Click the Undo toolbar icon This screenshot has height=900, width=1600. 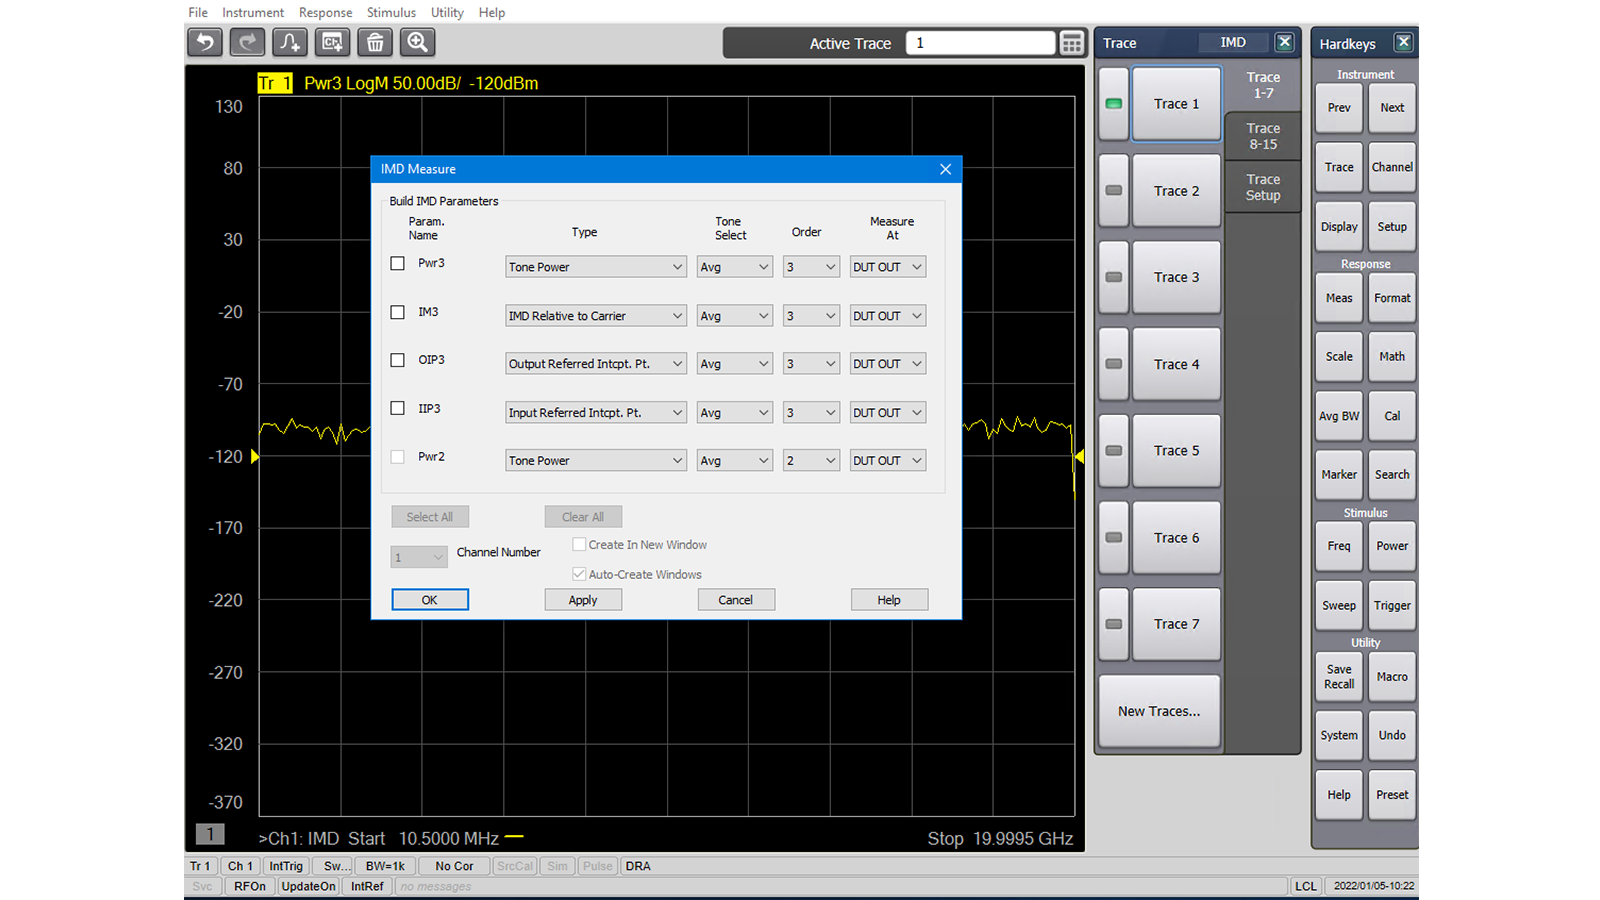pyautogui.click(x=204, y=42)
